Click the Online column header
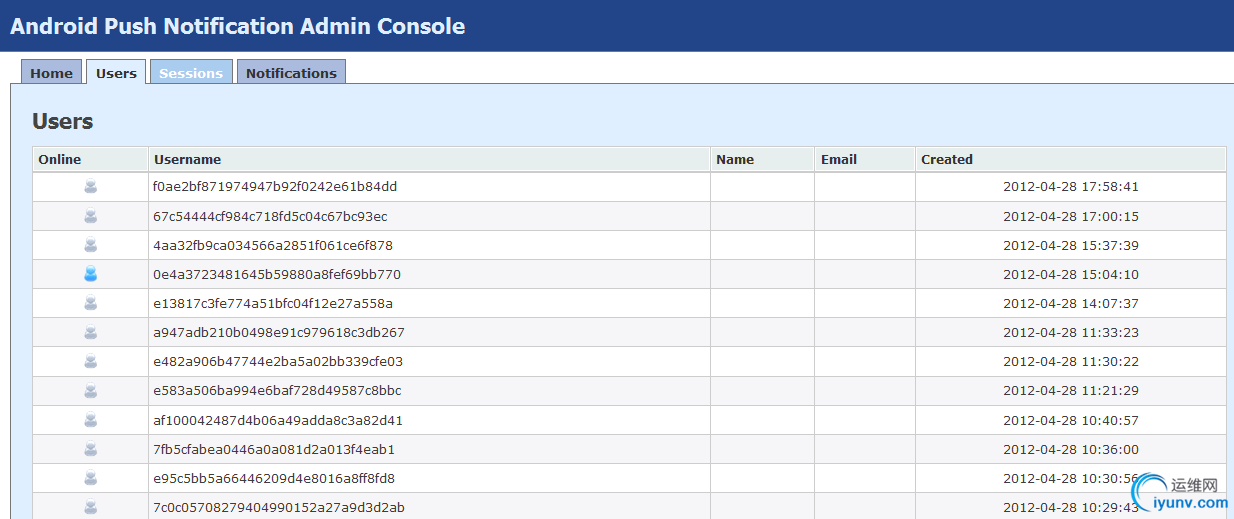The image size is (1234, 519). (x=90, y=159)
